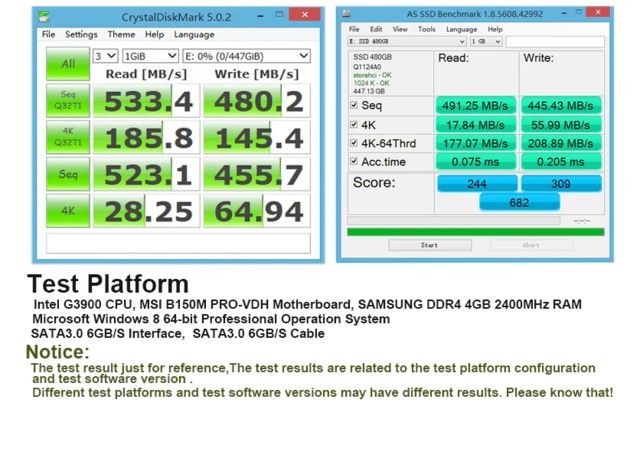The image size is (640, 452).
Task: Open Settings menu in CrystalDiskMark
Action: pos(81,34)
